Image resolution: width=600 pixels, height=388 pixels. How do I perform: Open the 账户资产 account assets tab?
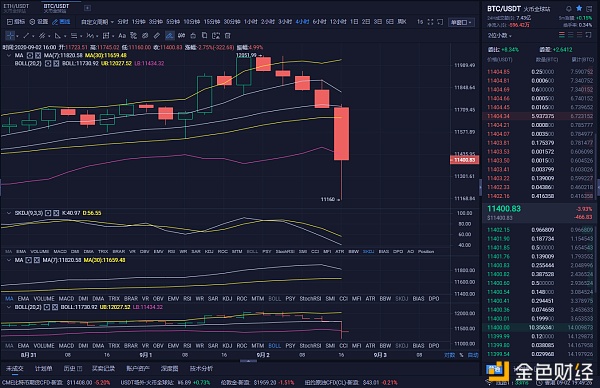(138, 368)
